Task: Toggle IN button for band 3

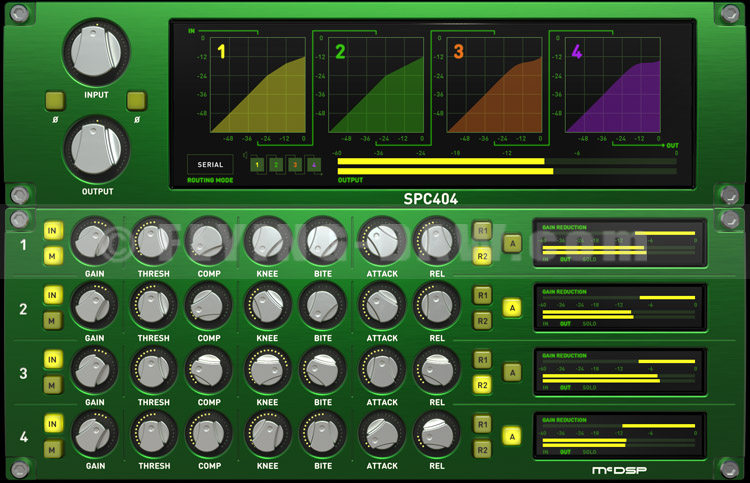Action: pyautogui.click(x=53, y=360)
